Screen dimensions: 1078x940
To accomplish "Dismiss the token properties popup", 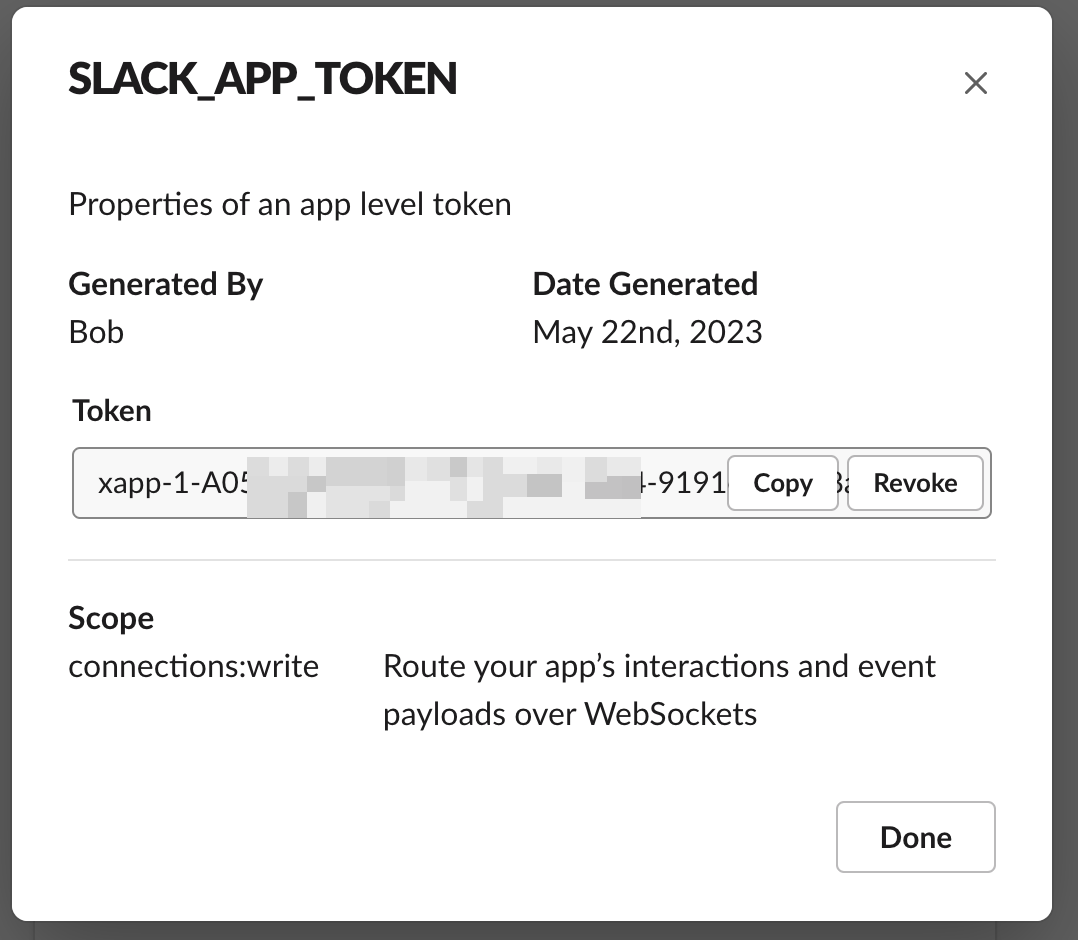I will pos(975,83).
